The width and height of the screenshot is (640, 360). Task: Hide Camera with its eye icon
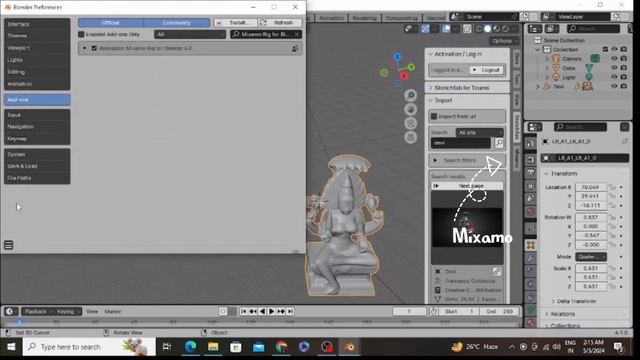[614, 59]
